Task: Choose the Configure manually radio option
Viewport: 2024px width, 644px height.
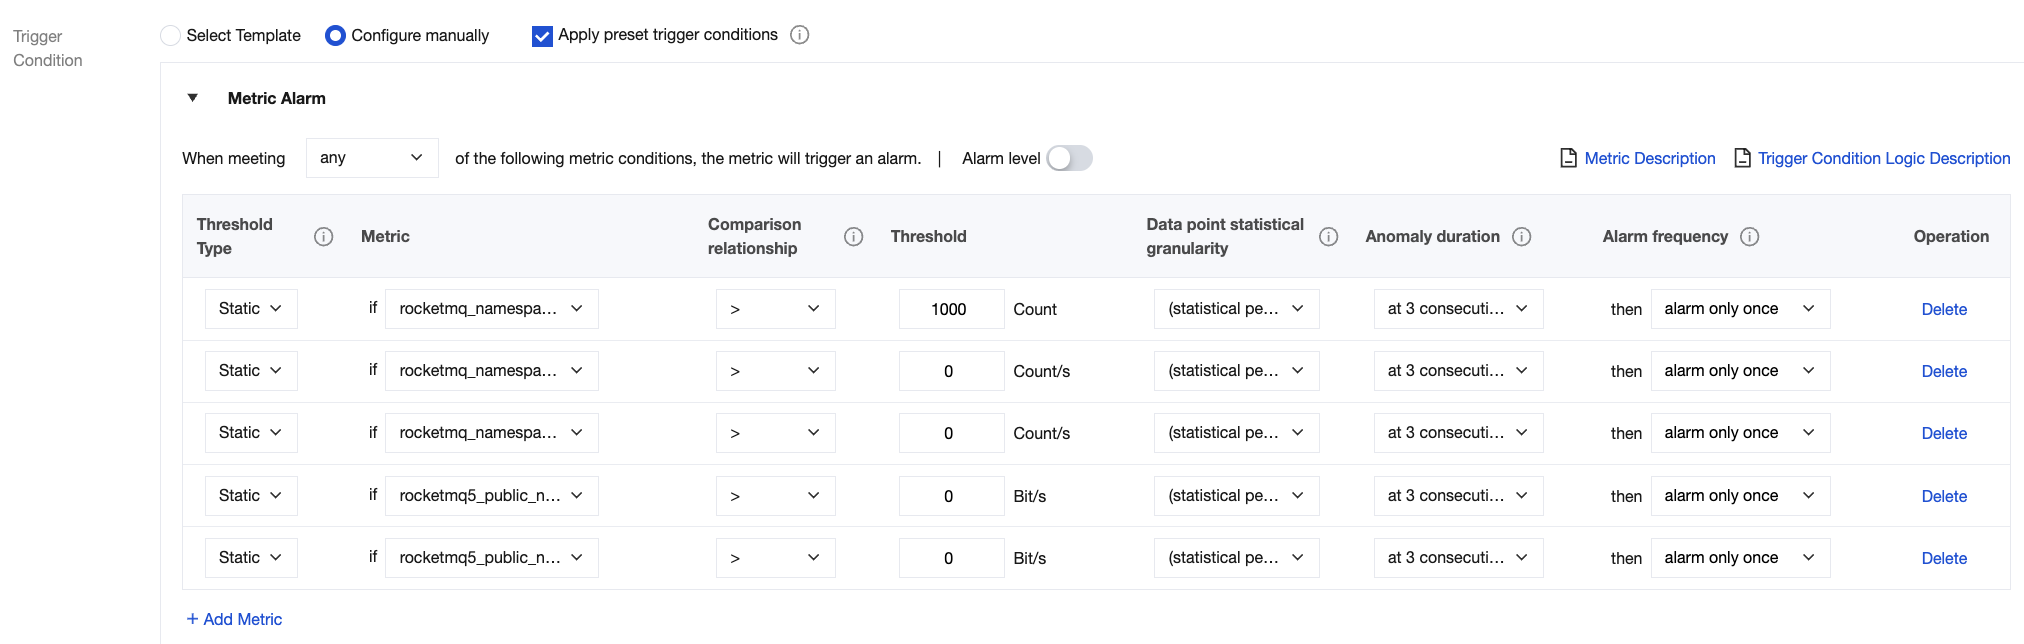Action: [x=336, y=36]
